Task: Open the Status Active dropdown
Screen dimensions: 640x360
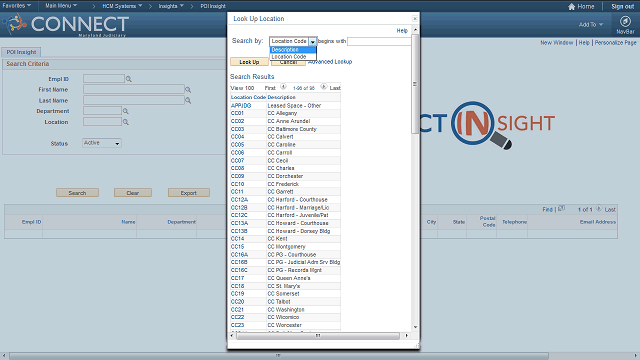Action: tap(102, 143)
